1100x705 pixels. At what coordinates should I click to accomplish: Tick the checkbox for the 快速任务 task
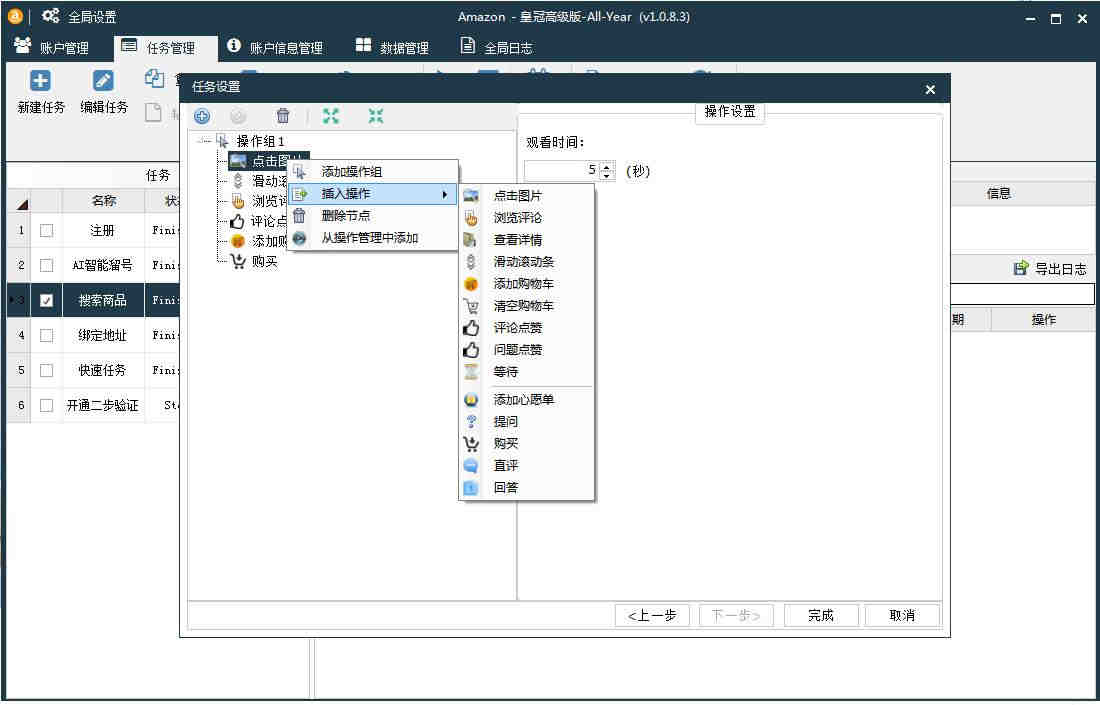(x=46, y=370)
